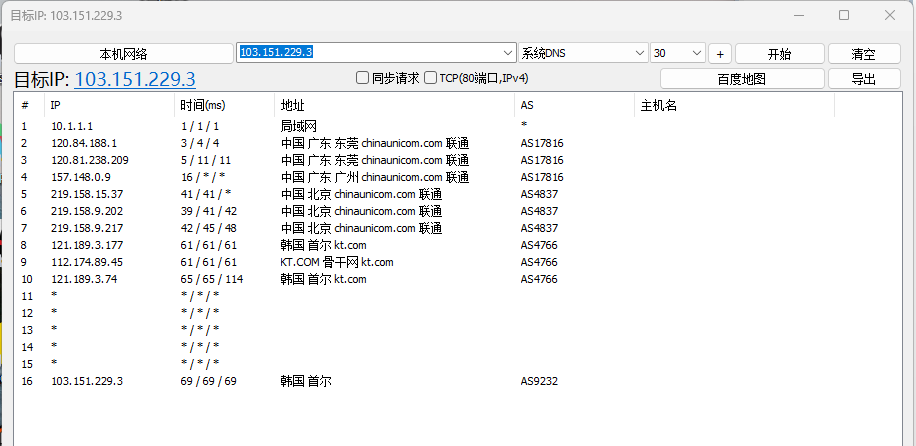Select IP 219.158.9.217 in hop 7

click(87, 227)
